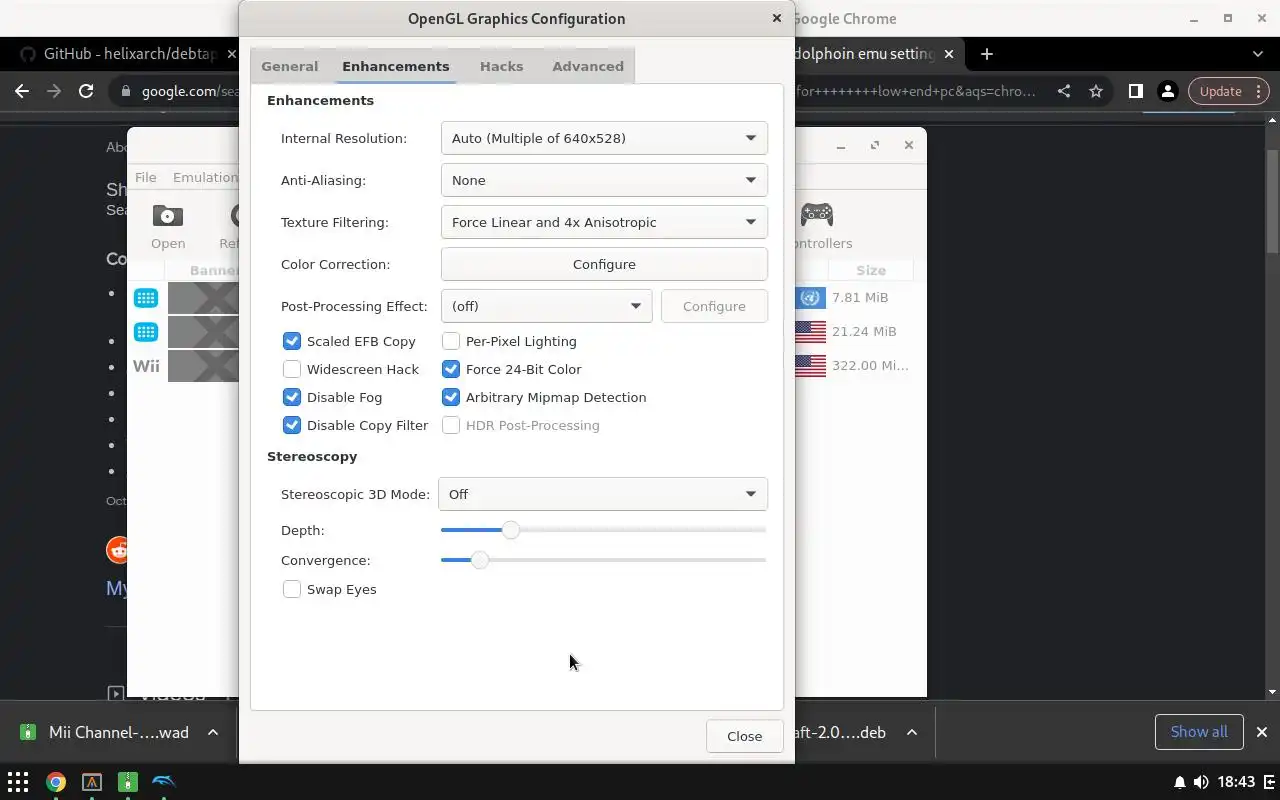Click the Color Correction Configure button

(x=604, y=264)
